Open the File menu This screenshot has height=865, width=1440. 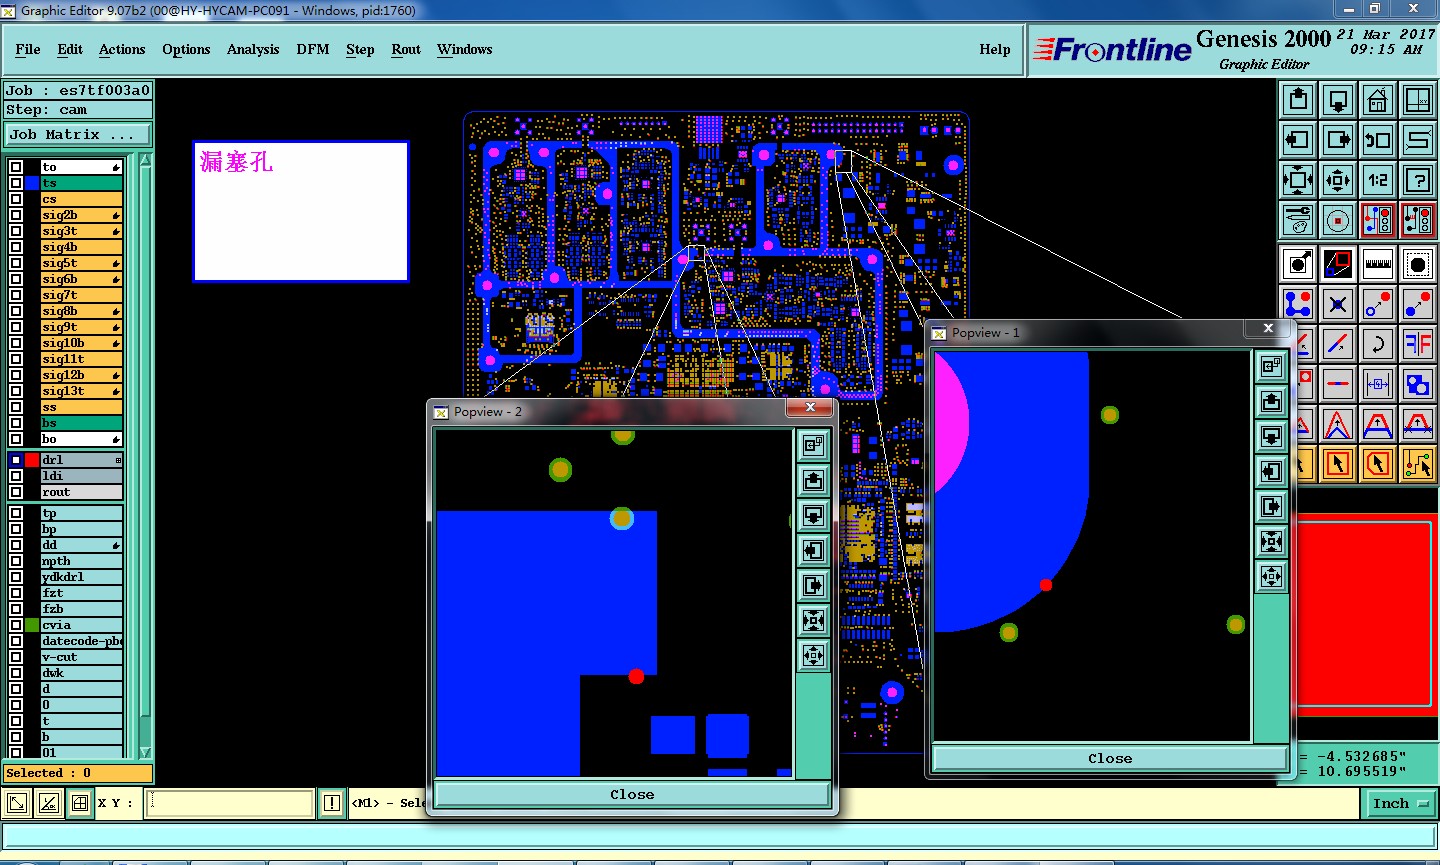[28, 49]
